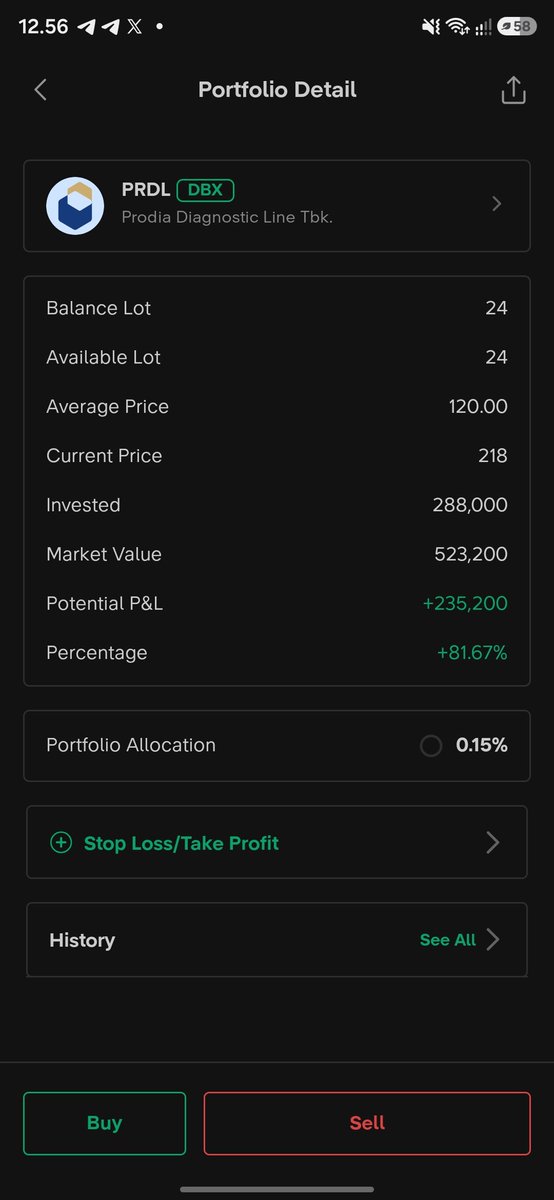Tap the green plus circle icon
This screenshot has height=1200, width=554.
tap(61, 843)
